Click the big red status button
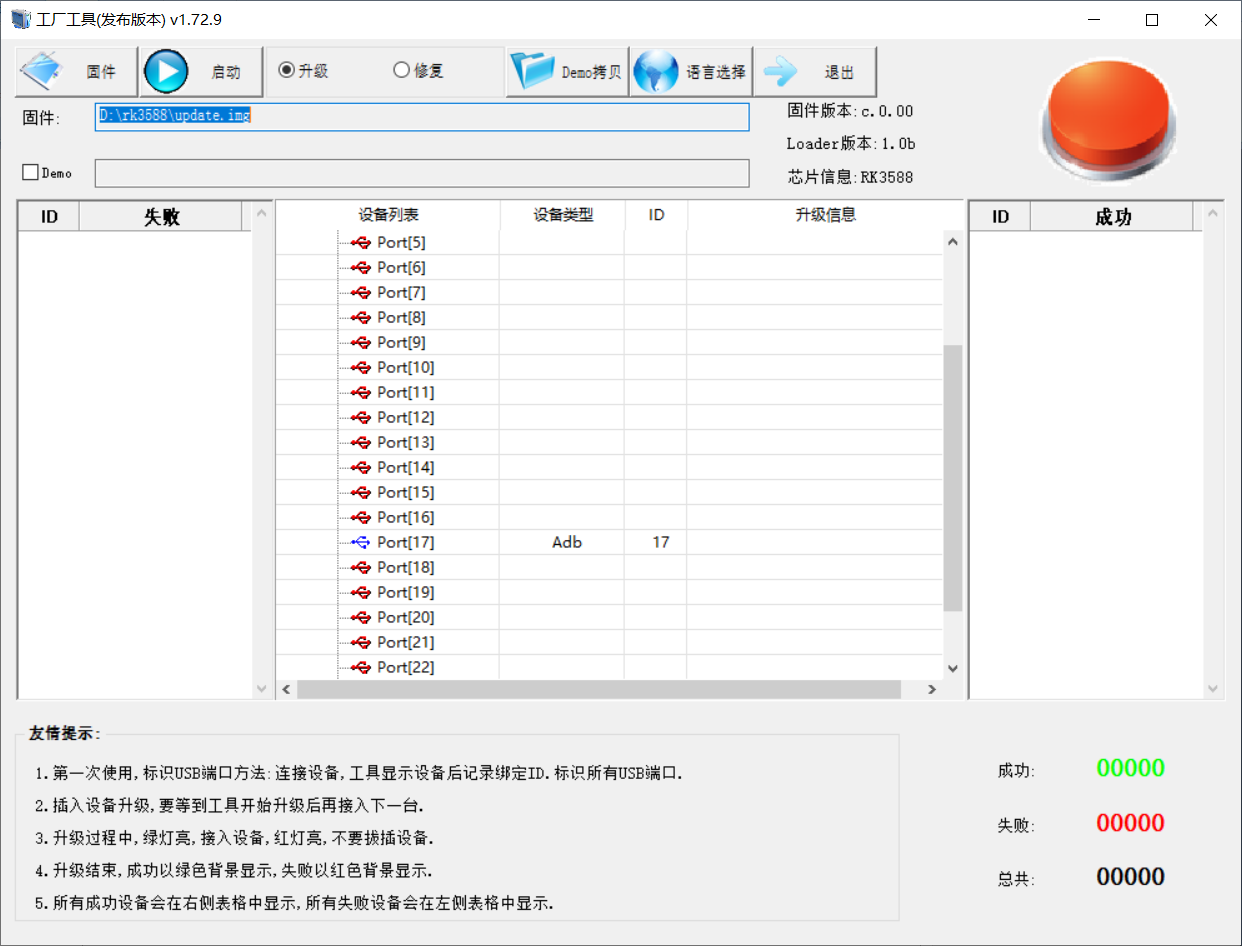 pos(1106,119)
